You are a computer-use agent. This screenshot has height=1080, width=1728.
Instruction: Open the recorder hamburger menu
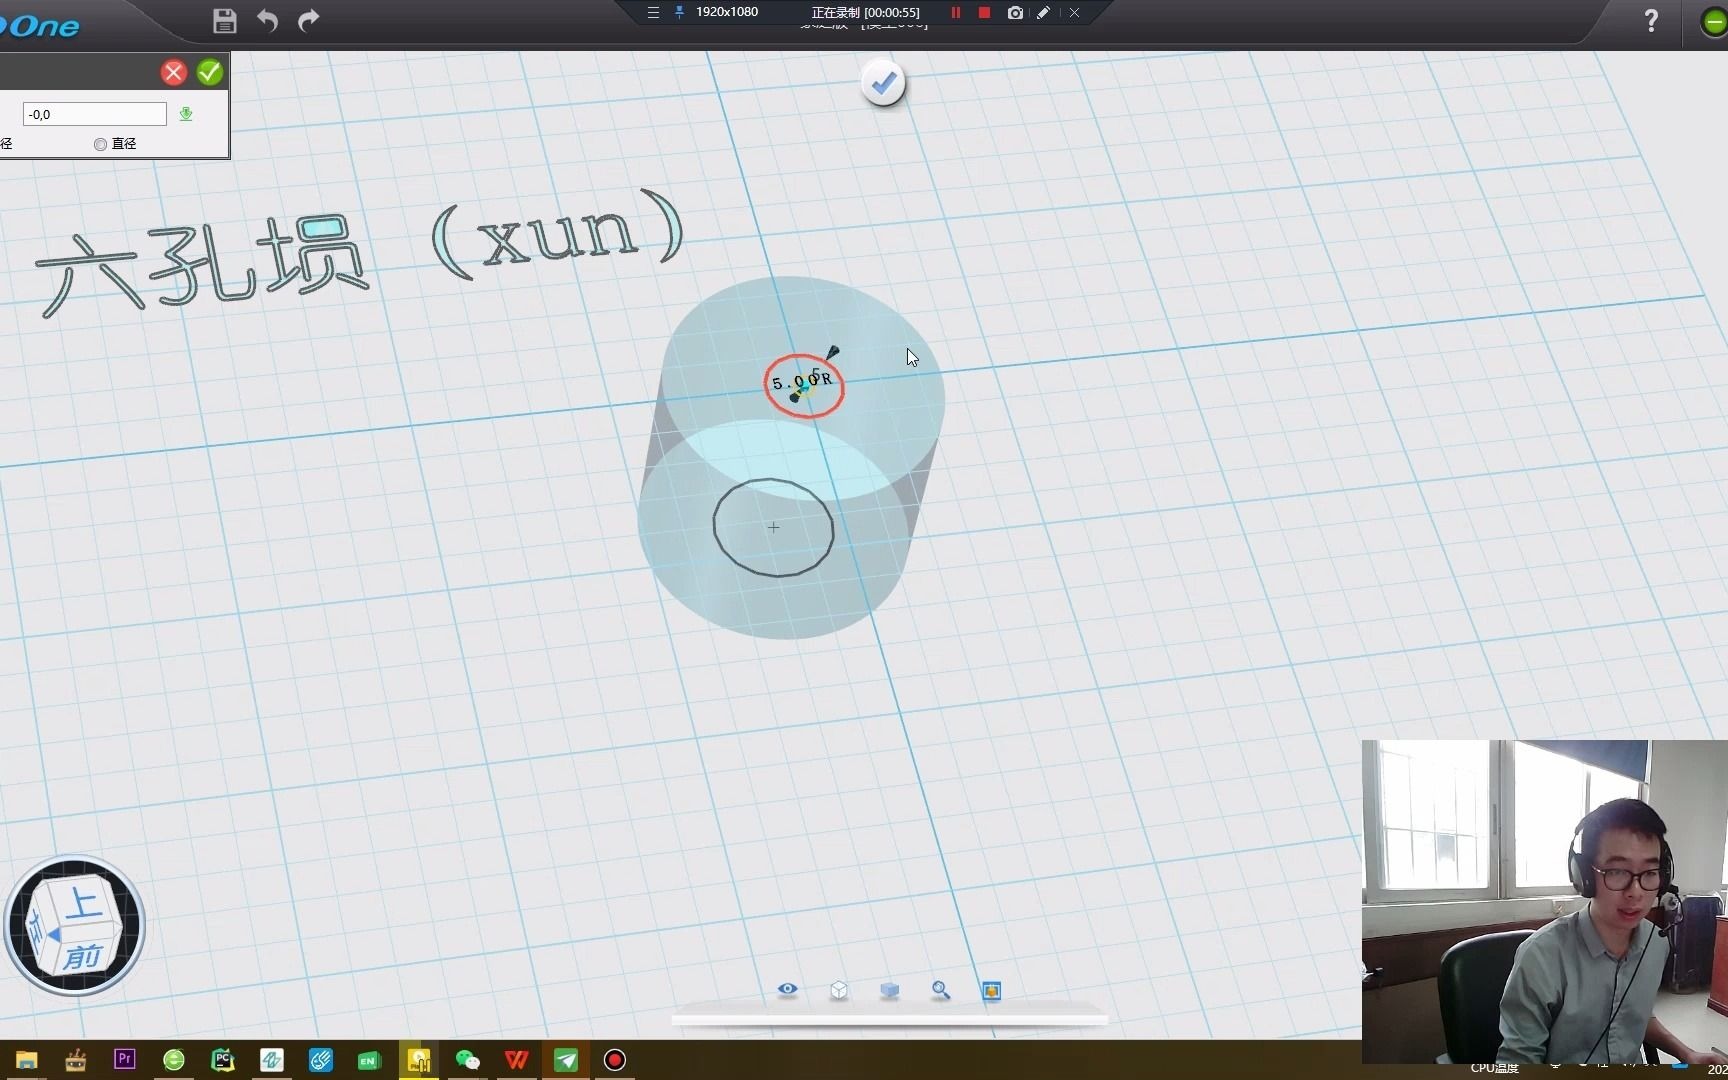[x=653, y=13]
